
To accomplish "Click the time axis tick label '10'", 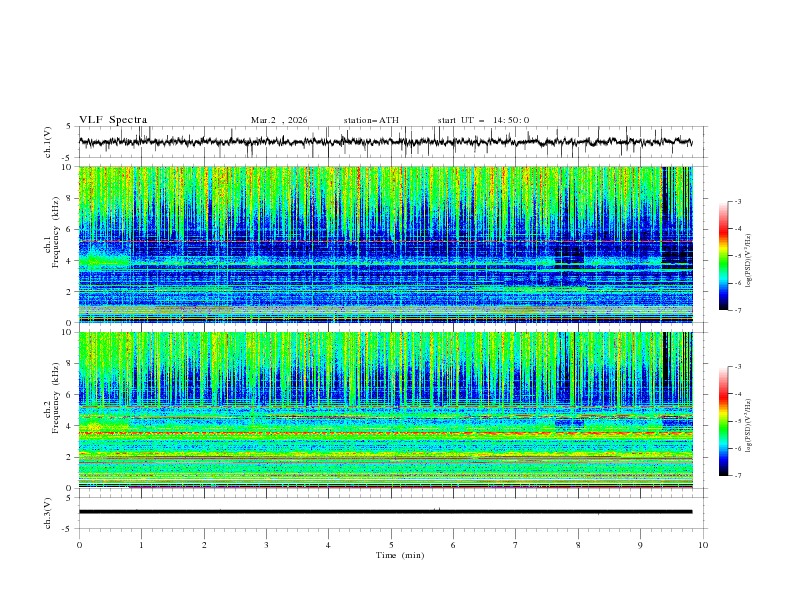I will [x=703, y=545].
